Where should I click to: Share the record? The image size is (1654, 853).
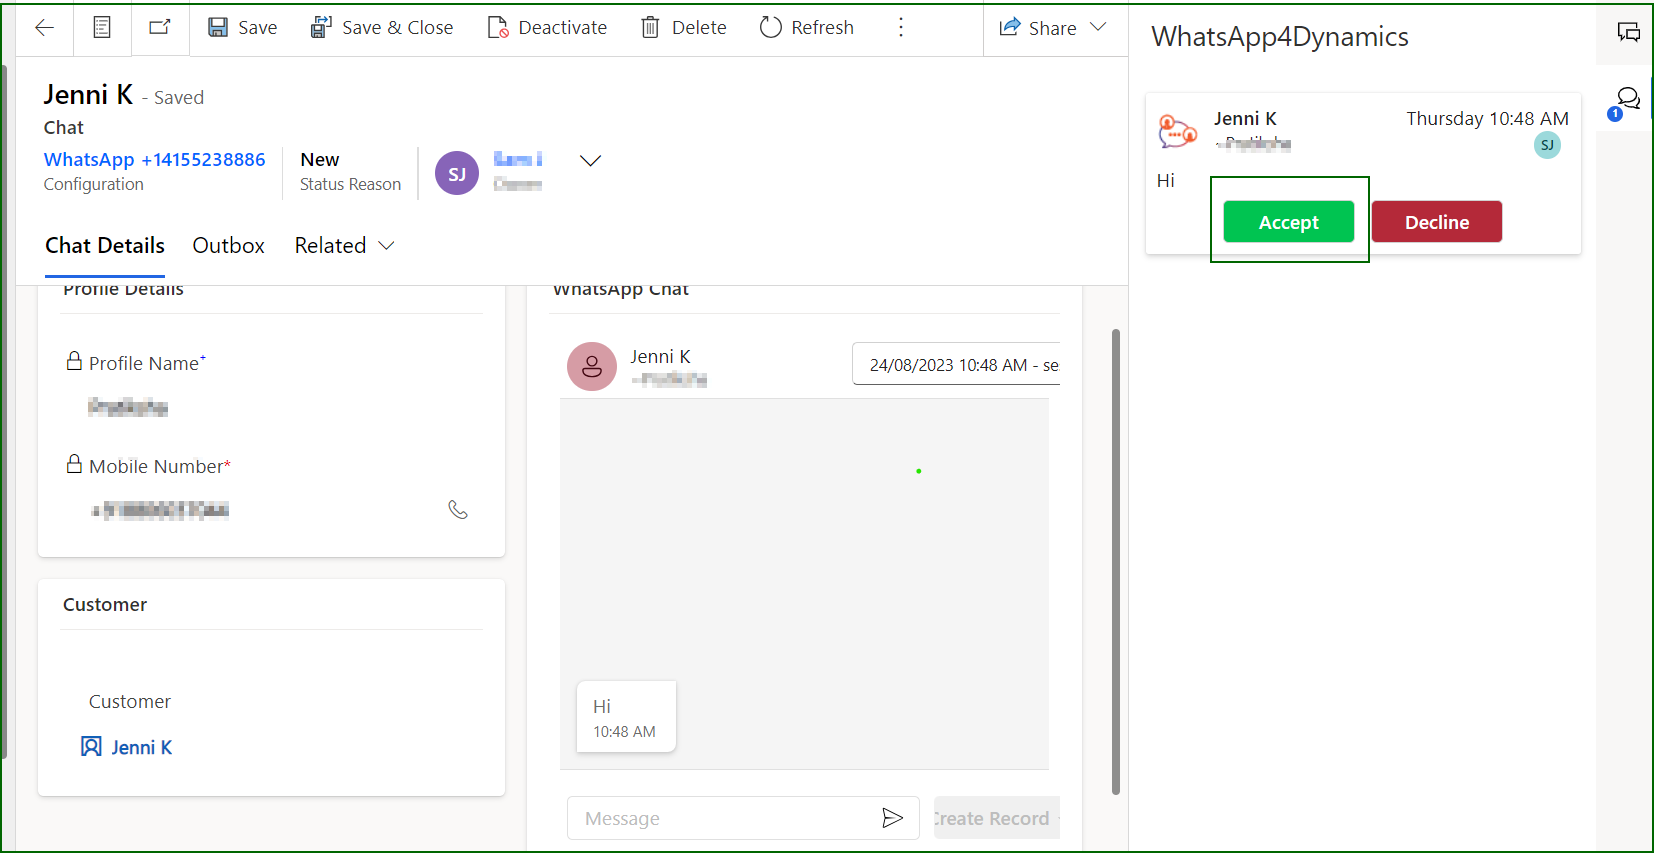point(1038,28)
